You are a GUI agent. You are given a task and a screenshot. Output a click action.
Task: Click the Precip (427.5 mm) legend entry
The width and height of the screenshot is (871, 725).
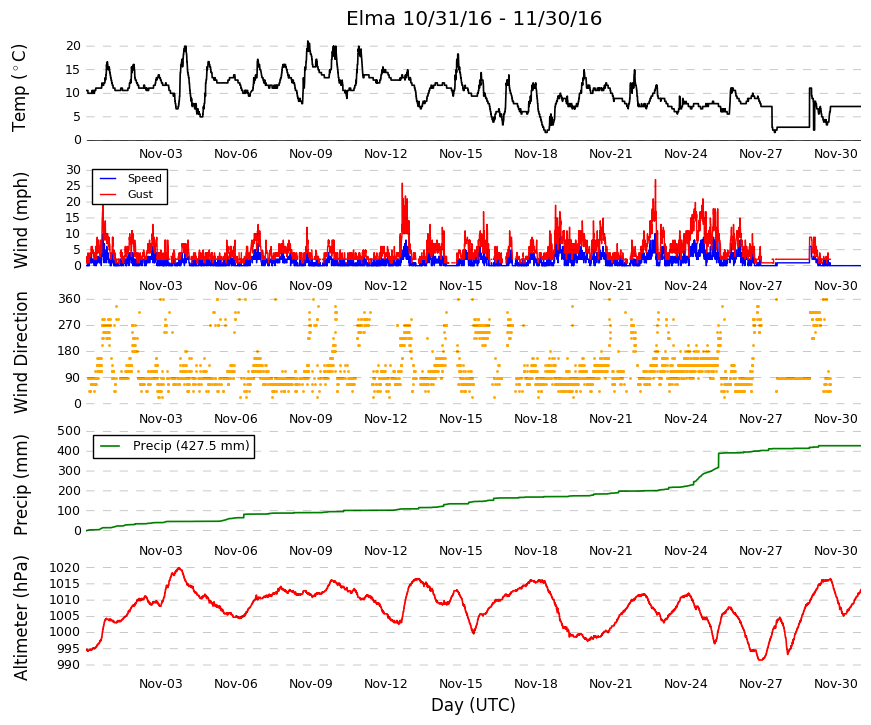174,446
